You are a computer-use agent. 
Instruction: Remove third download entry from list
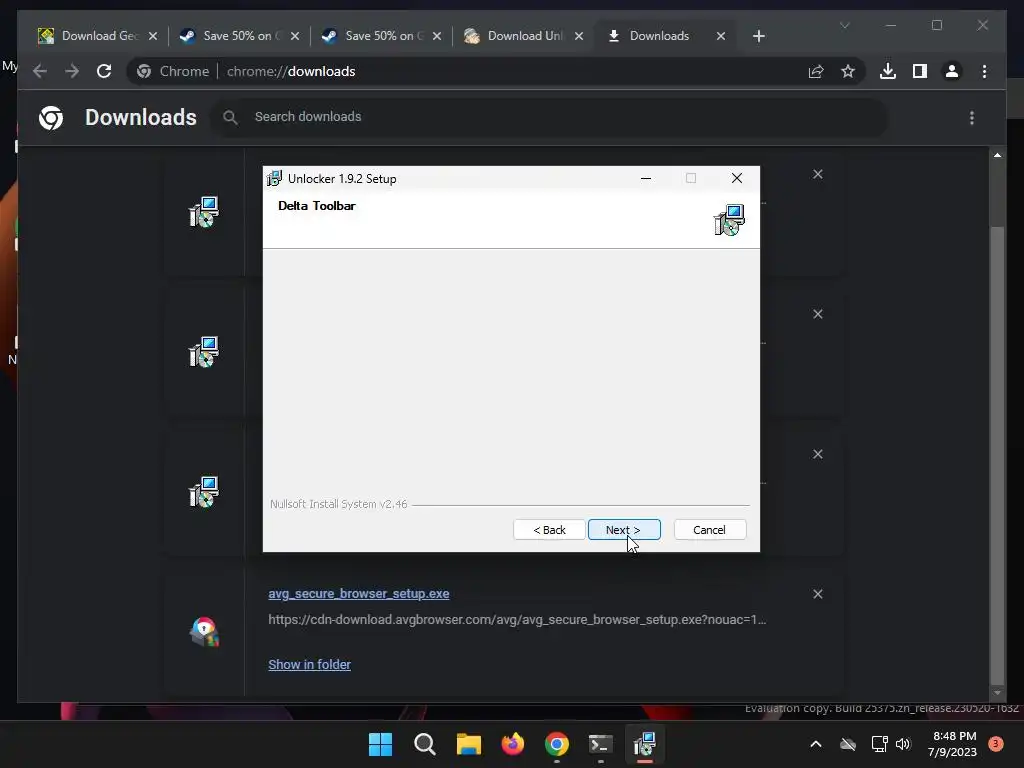coord(818,454)
